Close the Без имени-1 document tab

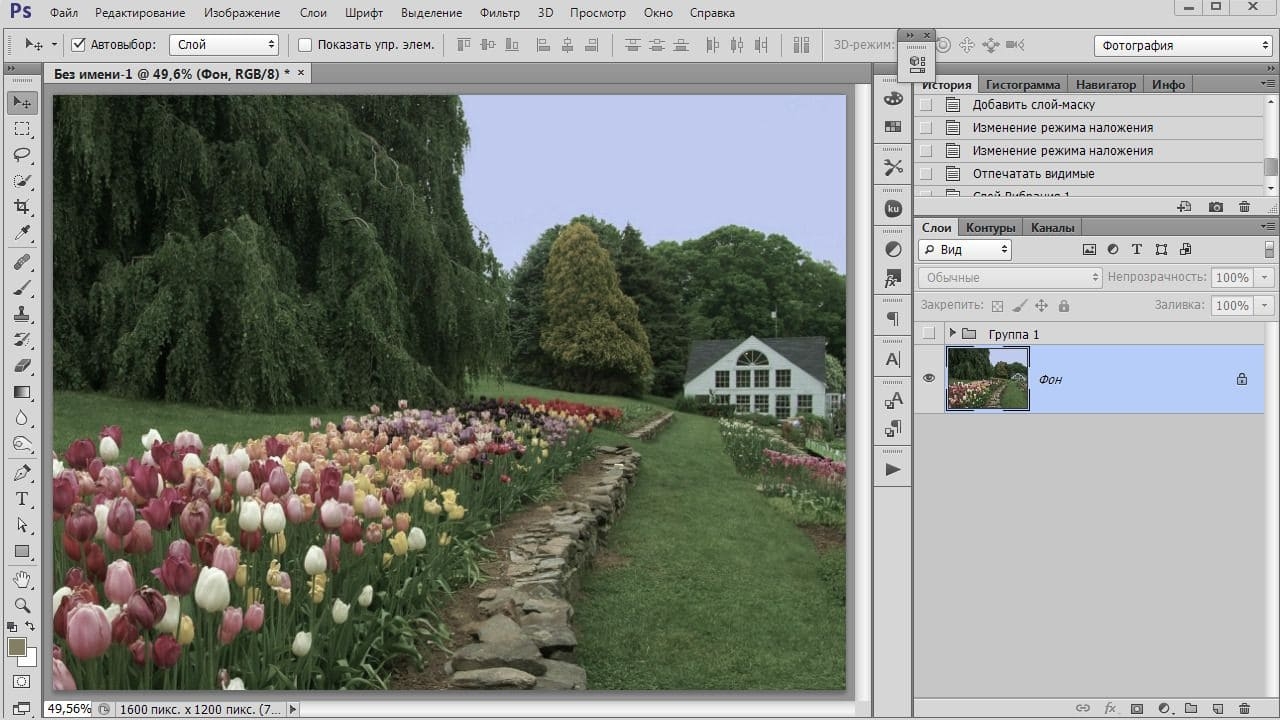pos(301,73)
